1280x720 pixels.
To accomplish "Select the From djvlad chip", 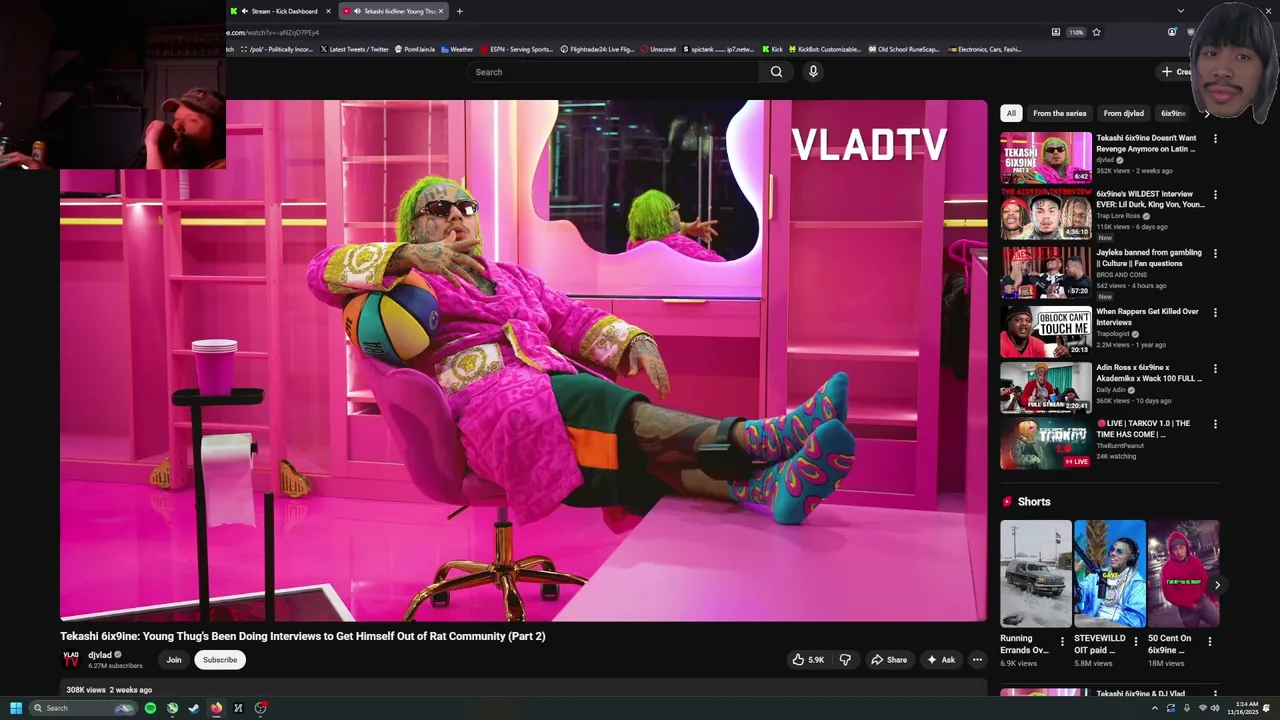I will coord(1123,114).
